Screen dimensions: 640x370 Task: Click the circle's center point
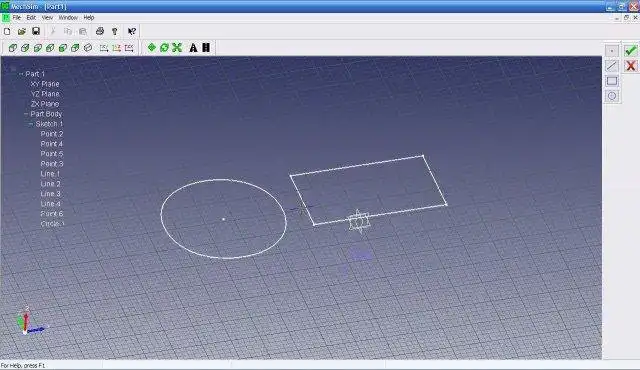click(223, 219)
